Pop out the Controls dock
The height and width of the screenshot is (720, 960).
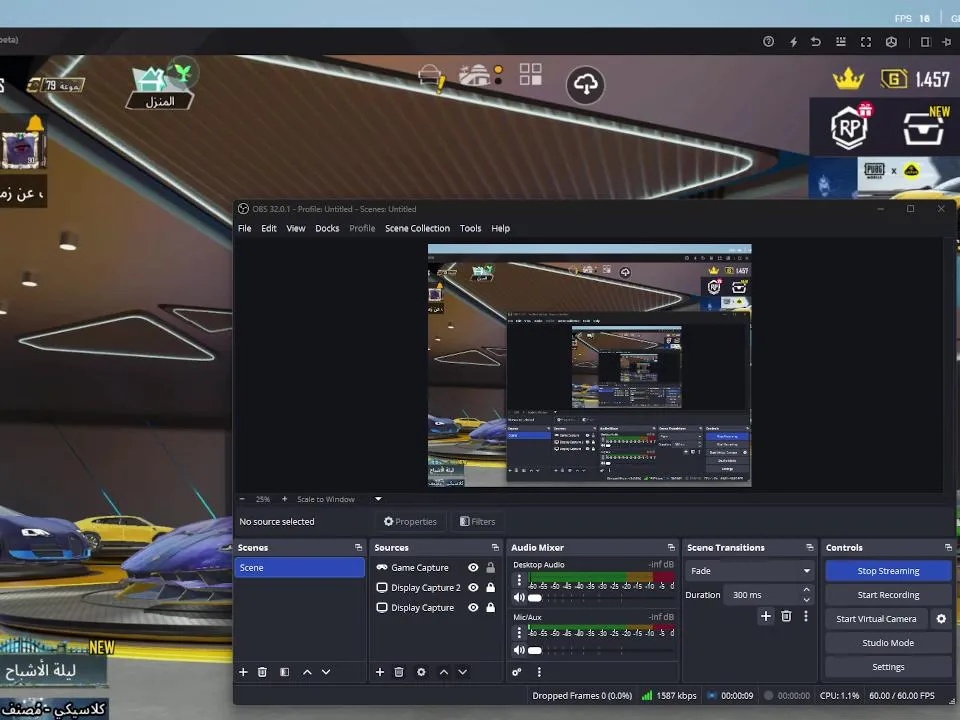pyautogui.click(x=948, y=547)
